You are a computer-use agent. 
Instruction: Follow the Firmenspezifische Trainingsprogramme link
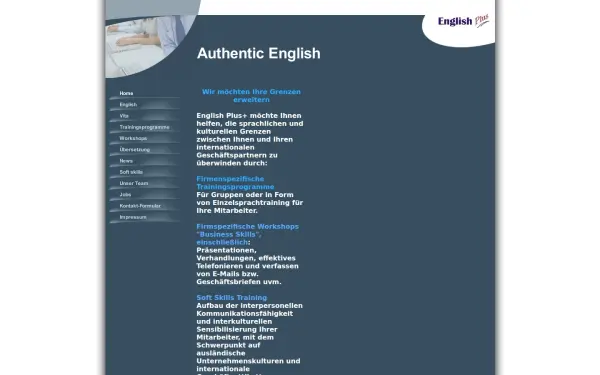tap(235, 183)
